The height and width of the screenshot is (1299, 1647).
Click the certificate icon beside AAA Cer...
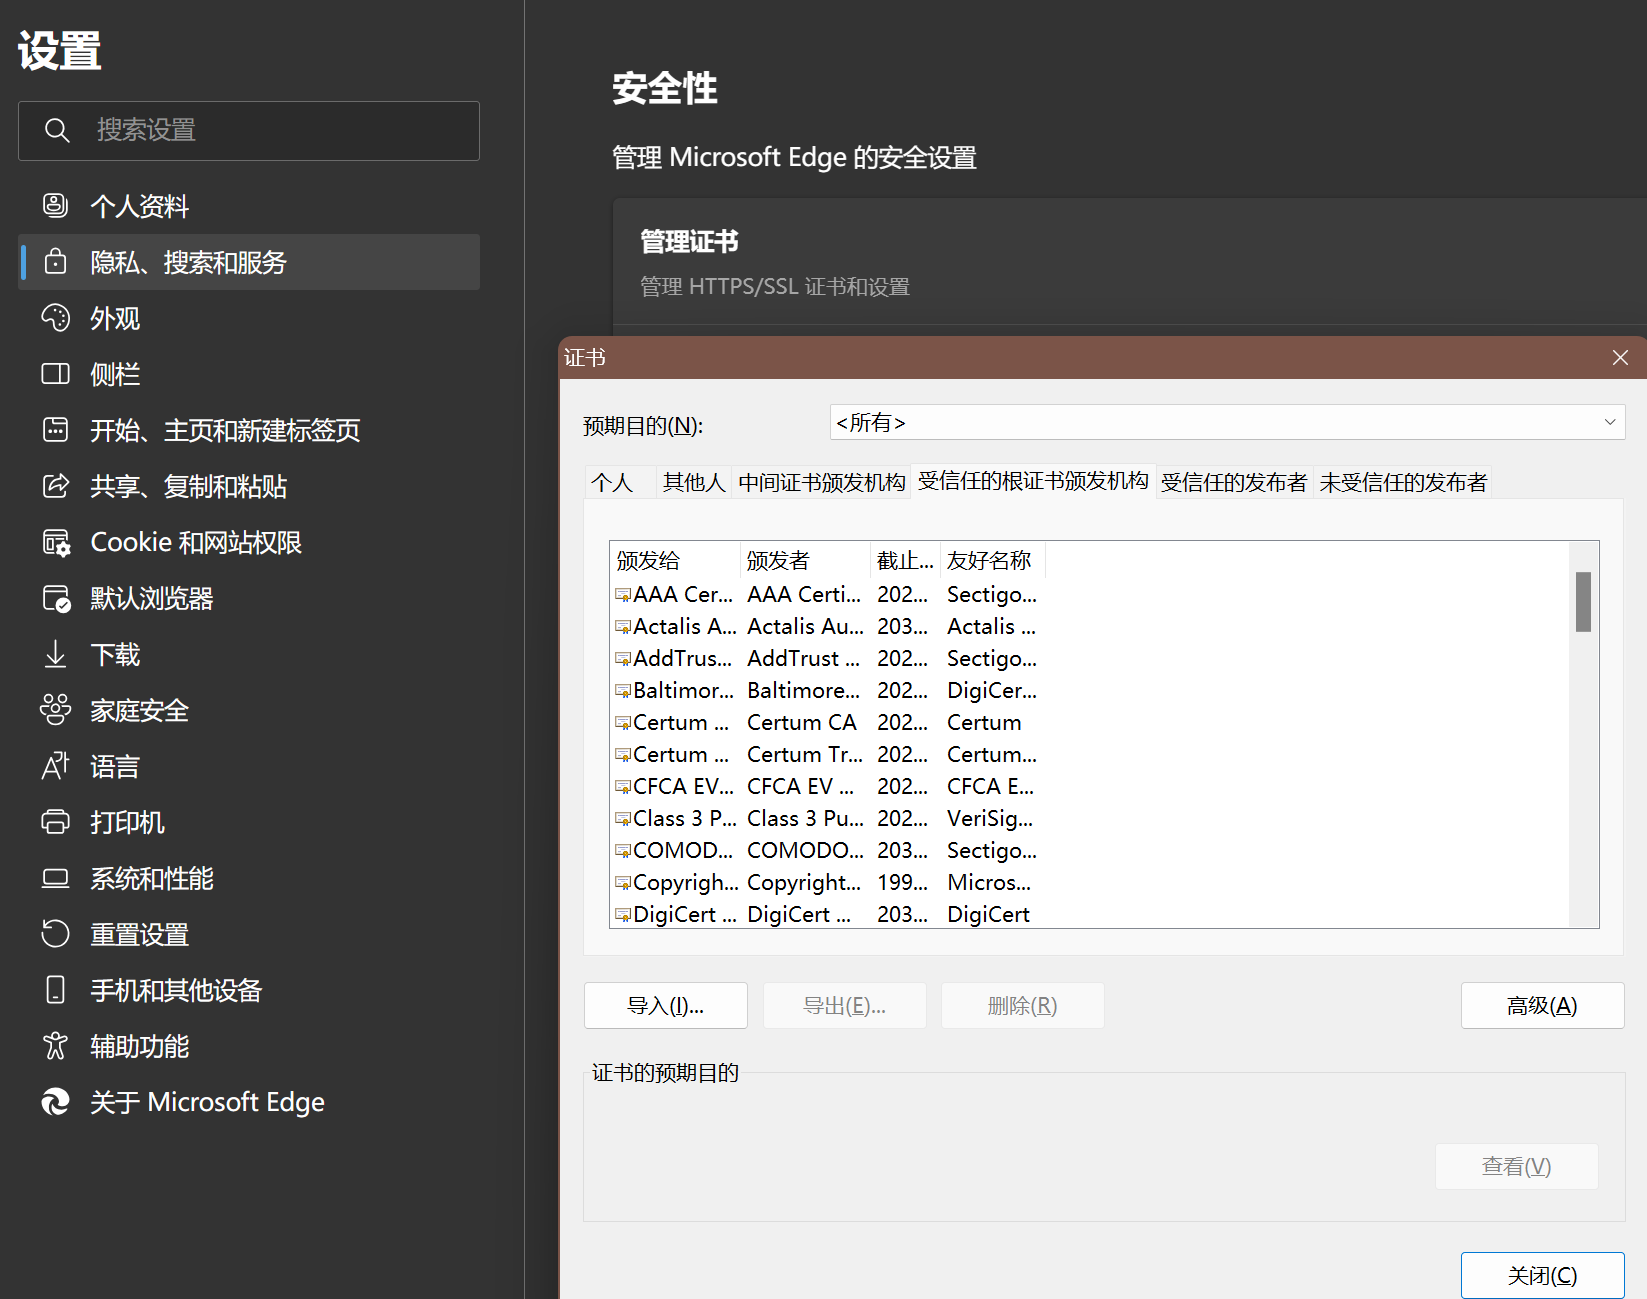(623, 595)
